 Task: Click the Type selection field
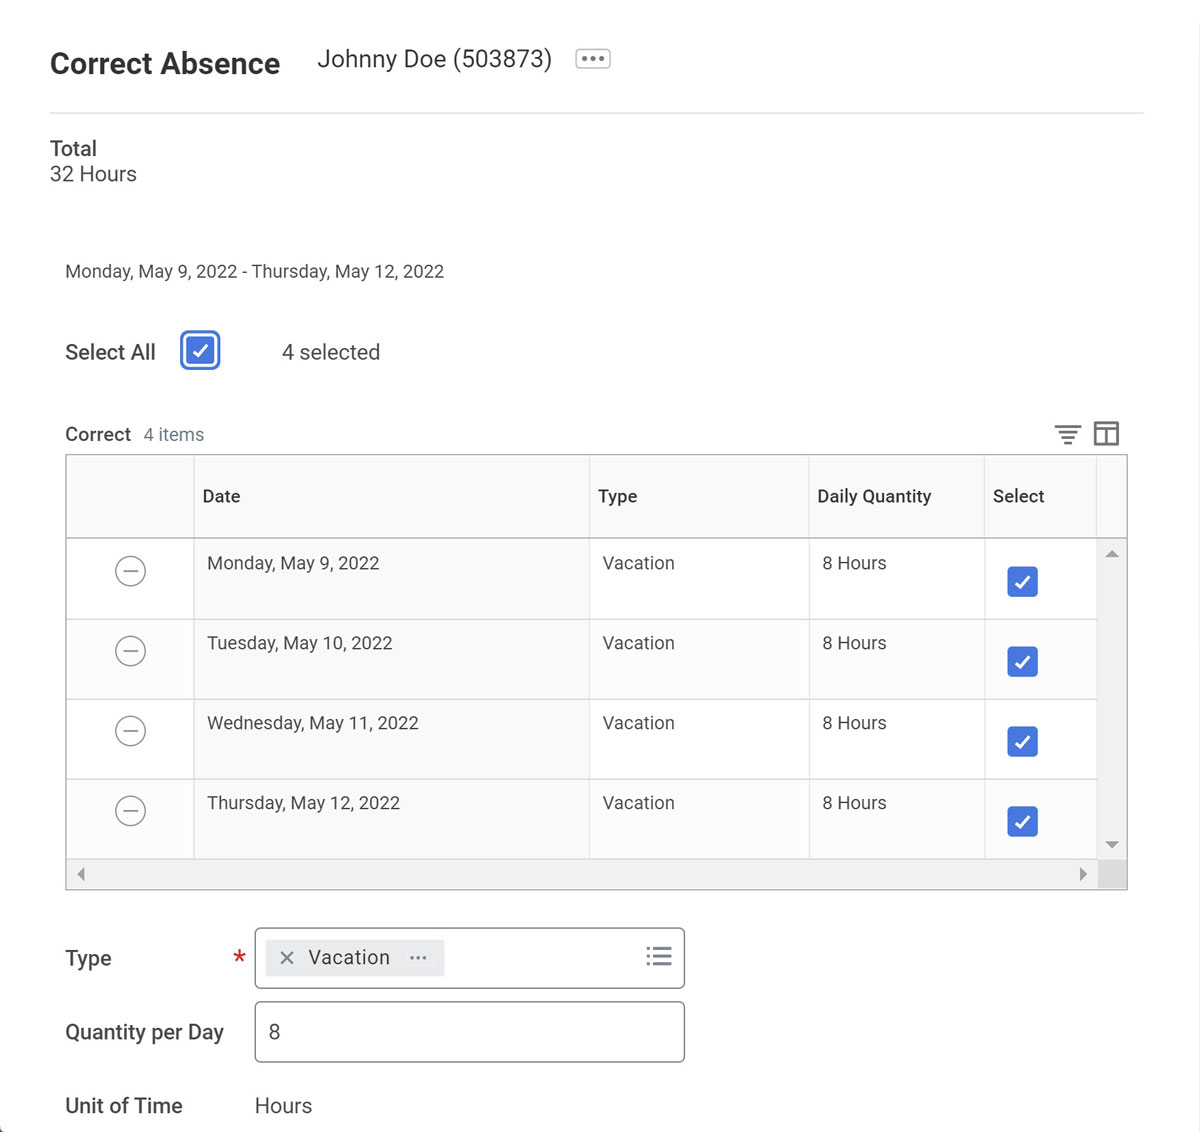coord(470,958)
